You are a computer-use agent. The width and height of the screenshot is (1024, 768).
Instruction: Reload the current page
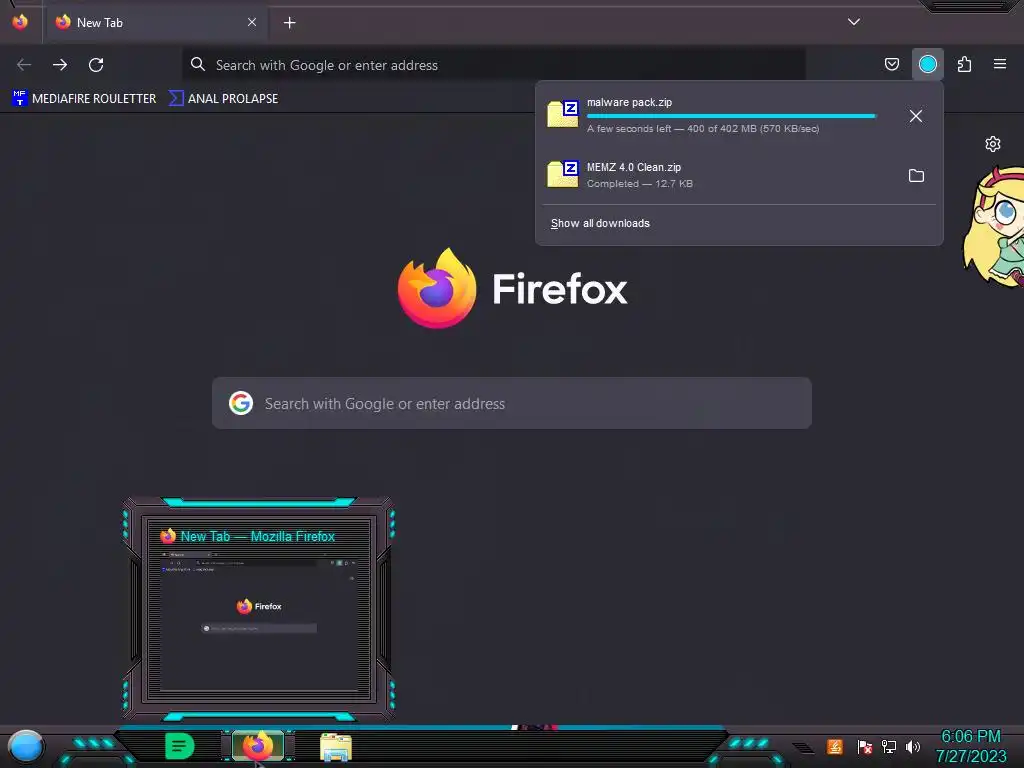tap(96, 65)
